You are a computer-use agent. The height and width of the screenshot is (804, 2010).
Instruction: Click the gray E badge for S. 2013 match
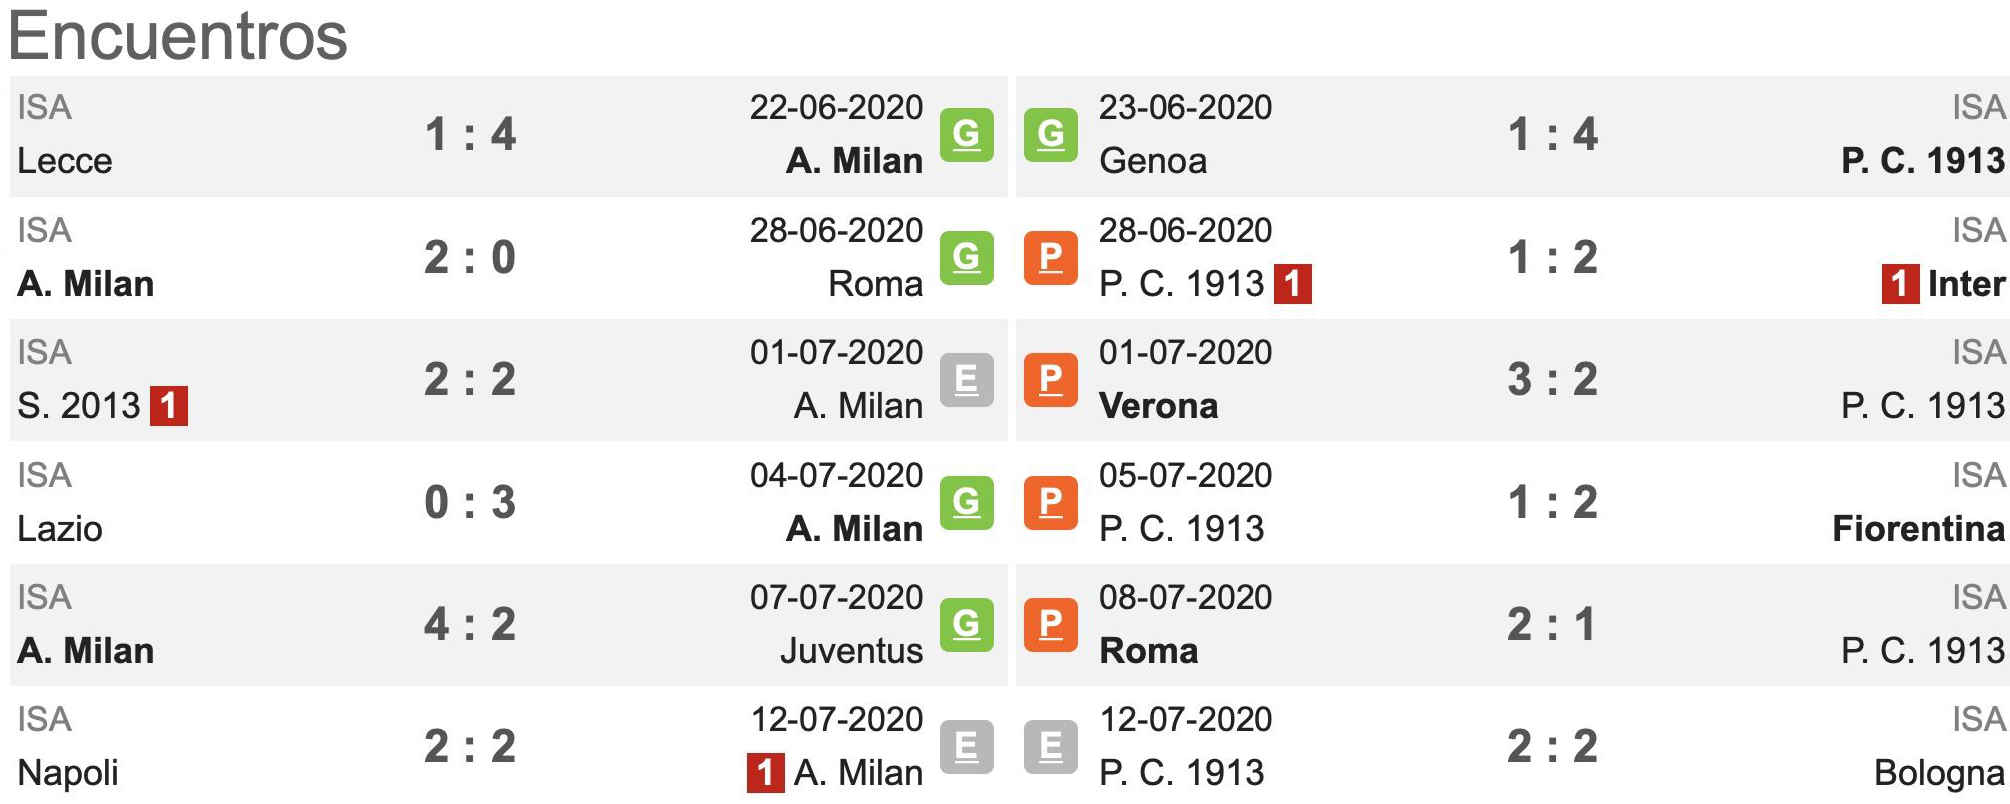[x=966, y=379]
